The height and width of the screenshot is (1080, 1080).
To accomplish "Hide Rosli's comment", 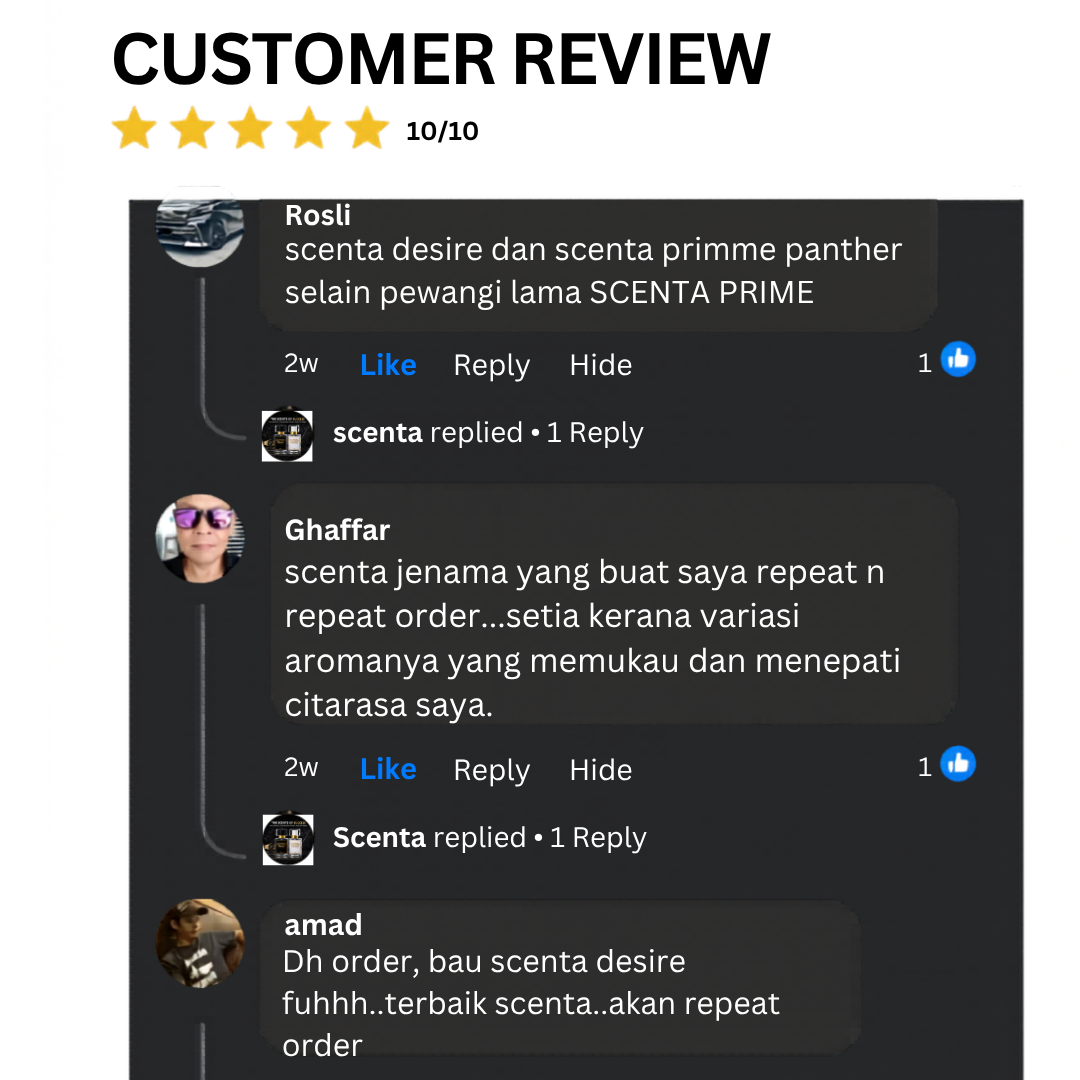I will tap(600, 365).
